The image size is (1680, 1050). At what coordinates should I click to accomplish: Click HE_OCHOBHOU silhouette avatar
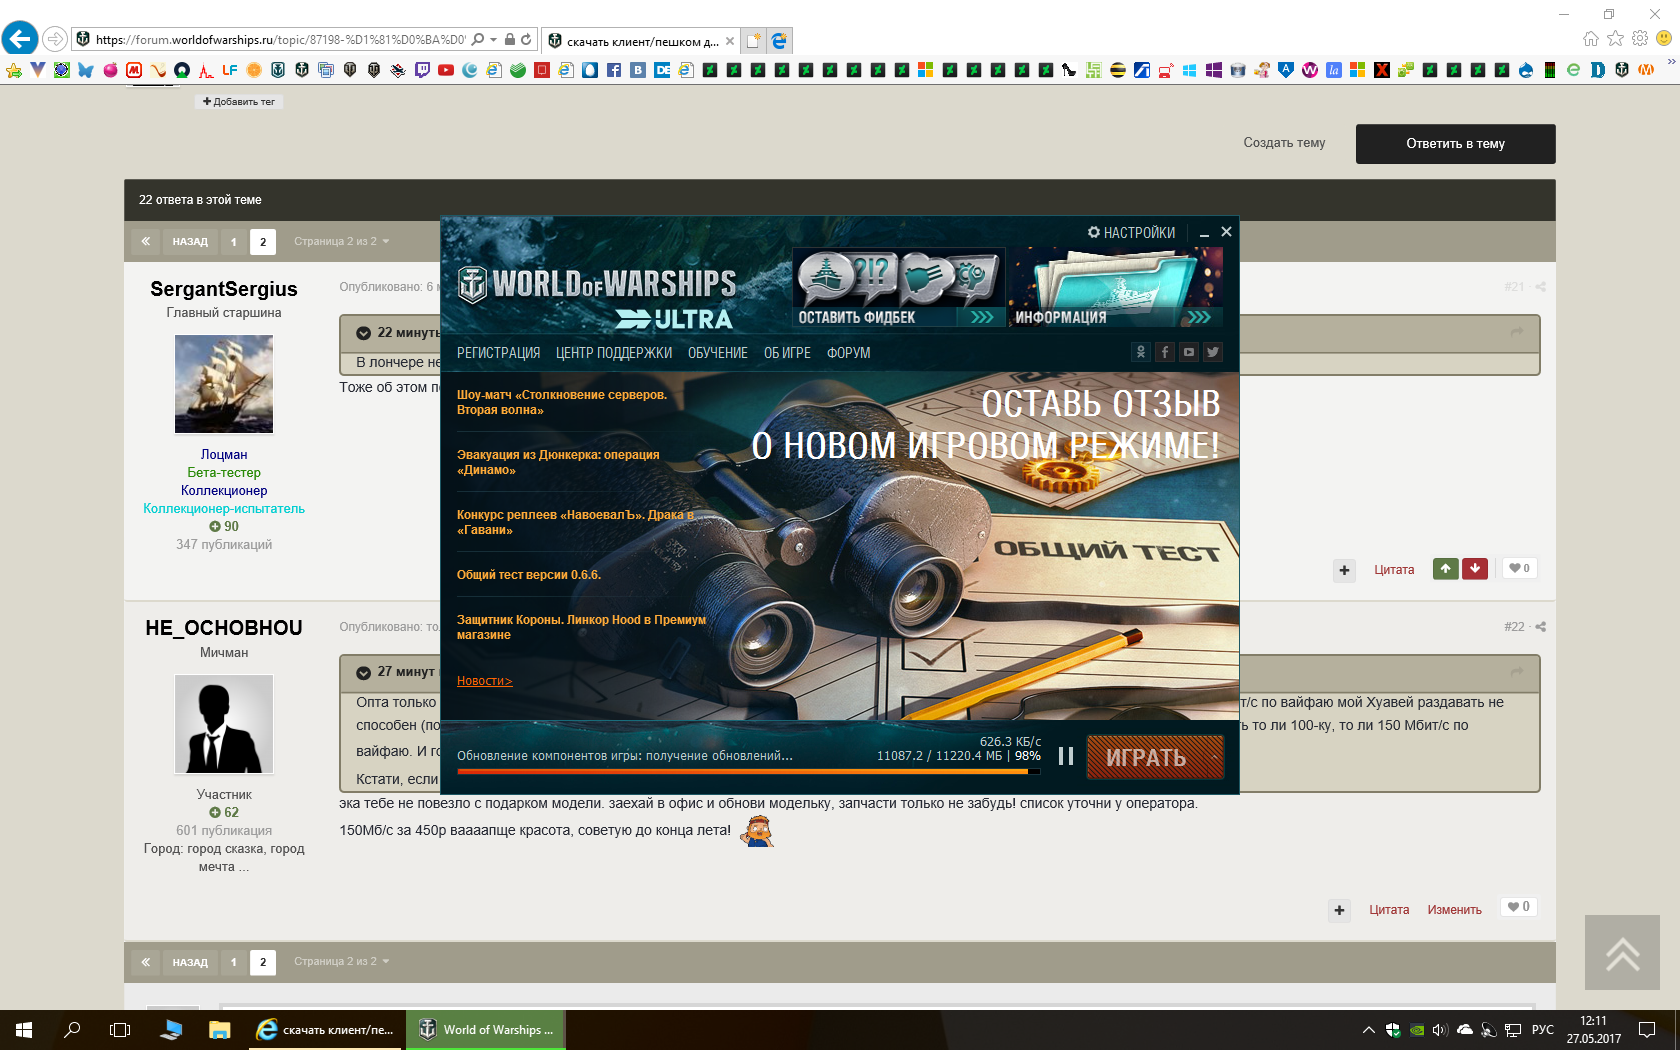[x=224, y=724]
